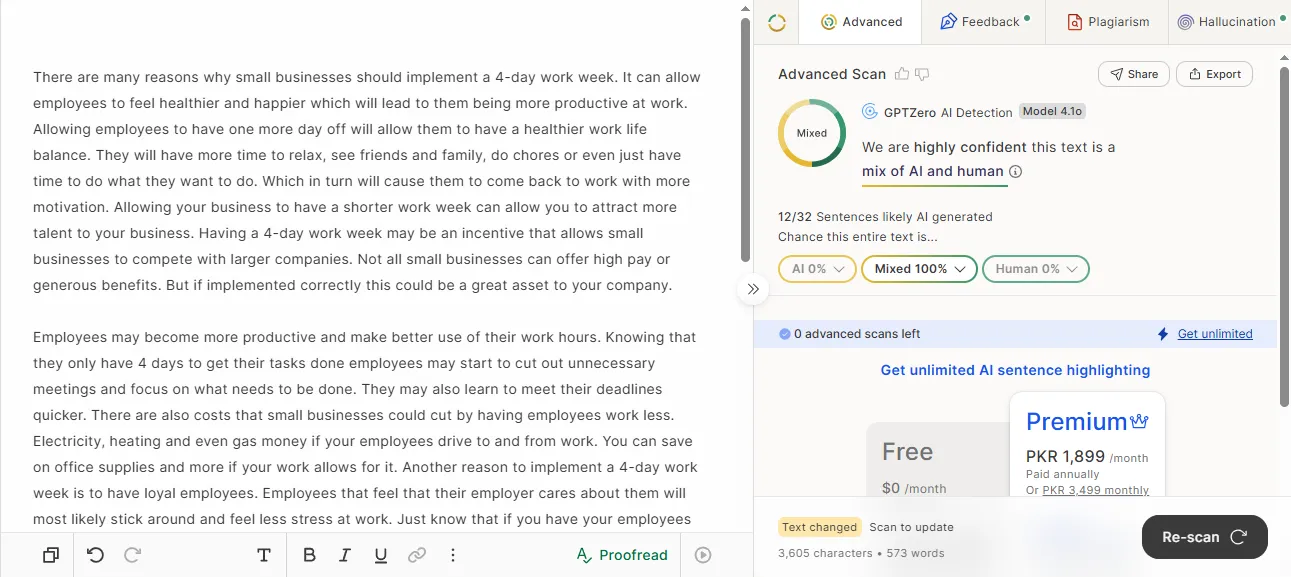Follow the 'Get unlimited' link
This screenshot has height=577, width=1291.
pyautogui.click(x=1215, y=334)
